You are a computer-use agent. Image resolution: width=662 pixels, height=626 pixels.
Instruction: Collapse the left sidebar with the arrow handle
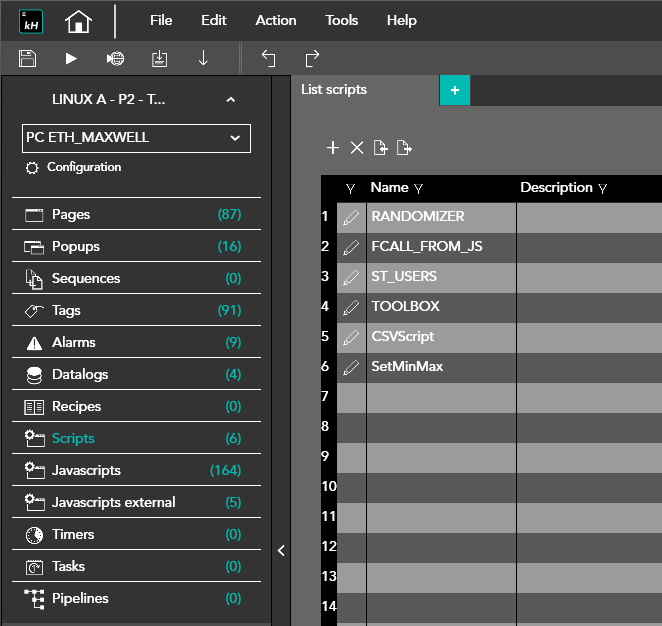click(281, 550)
